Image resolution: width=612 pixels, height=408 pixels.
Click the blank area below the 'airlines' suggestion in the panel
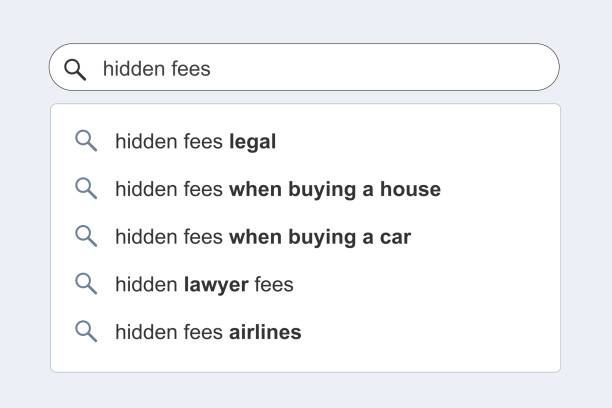pos(305,360)
